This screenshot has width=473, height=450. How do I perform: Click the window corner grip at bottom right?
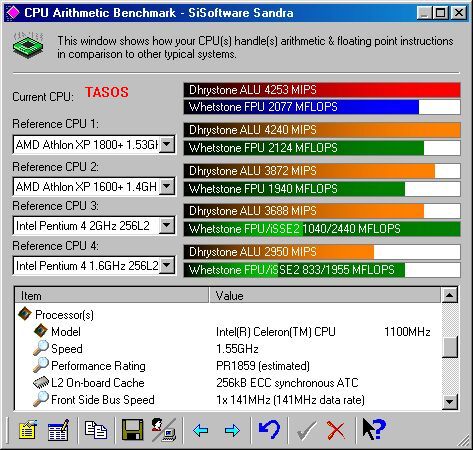[463, 440]
